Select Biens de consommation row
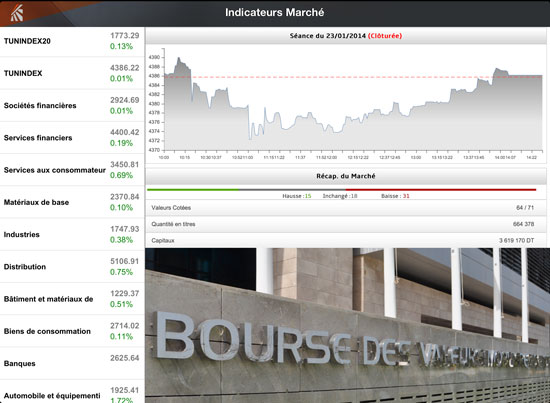Image resolution: width=550 pixels, height=403 pixels. 72,331
